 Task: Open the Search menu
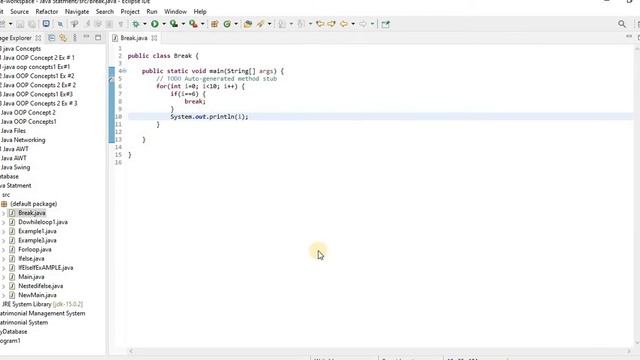coord(104,11)
